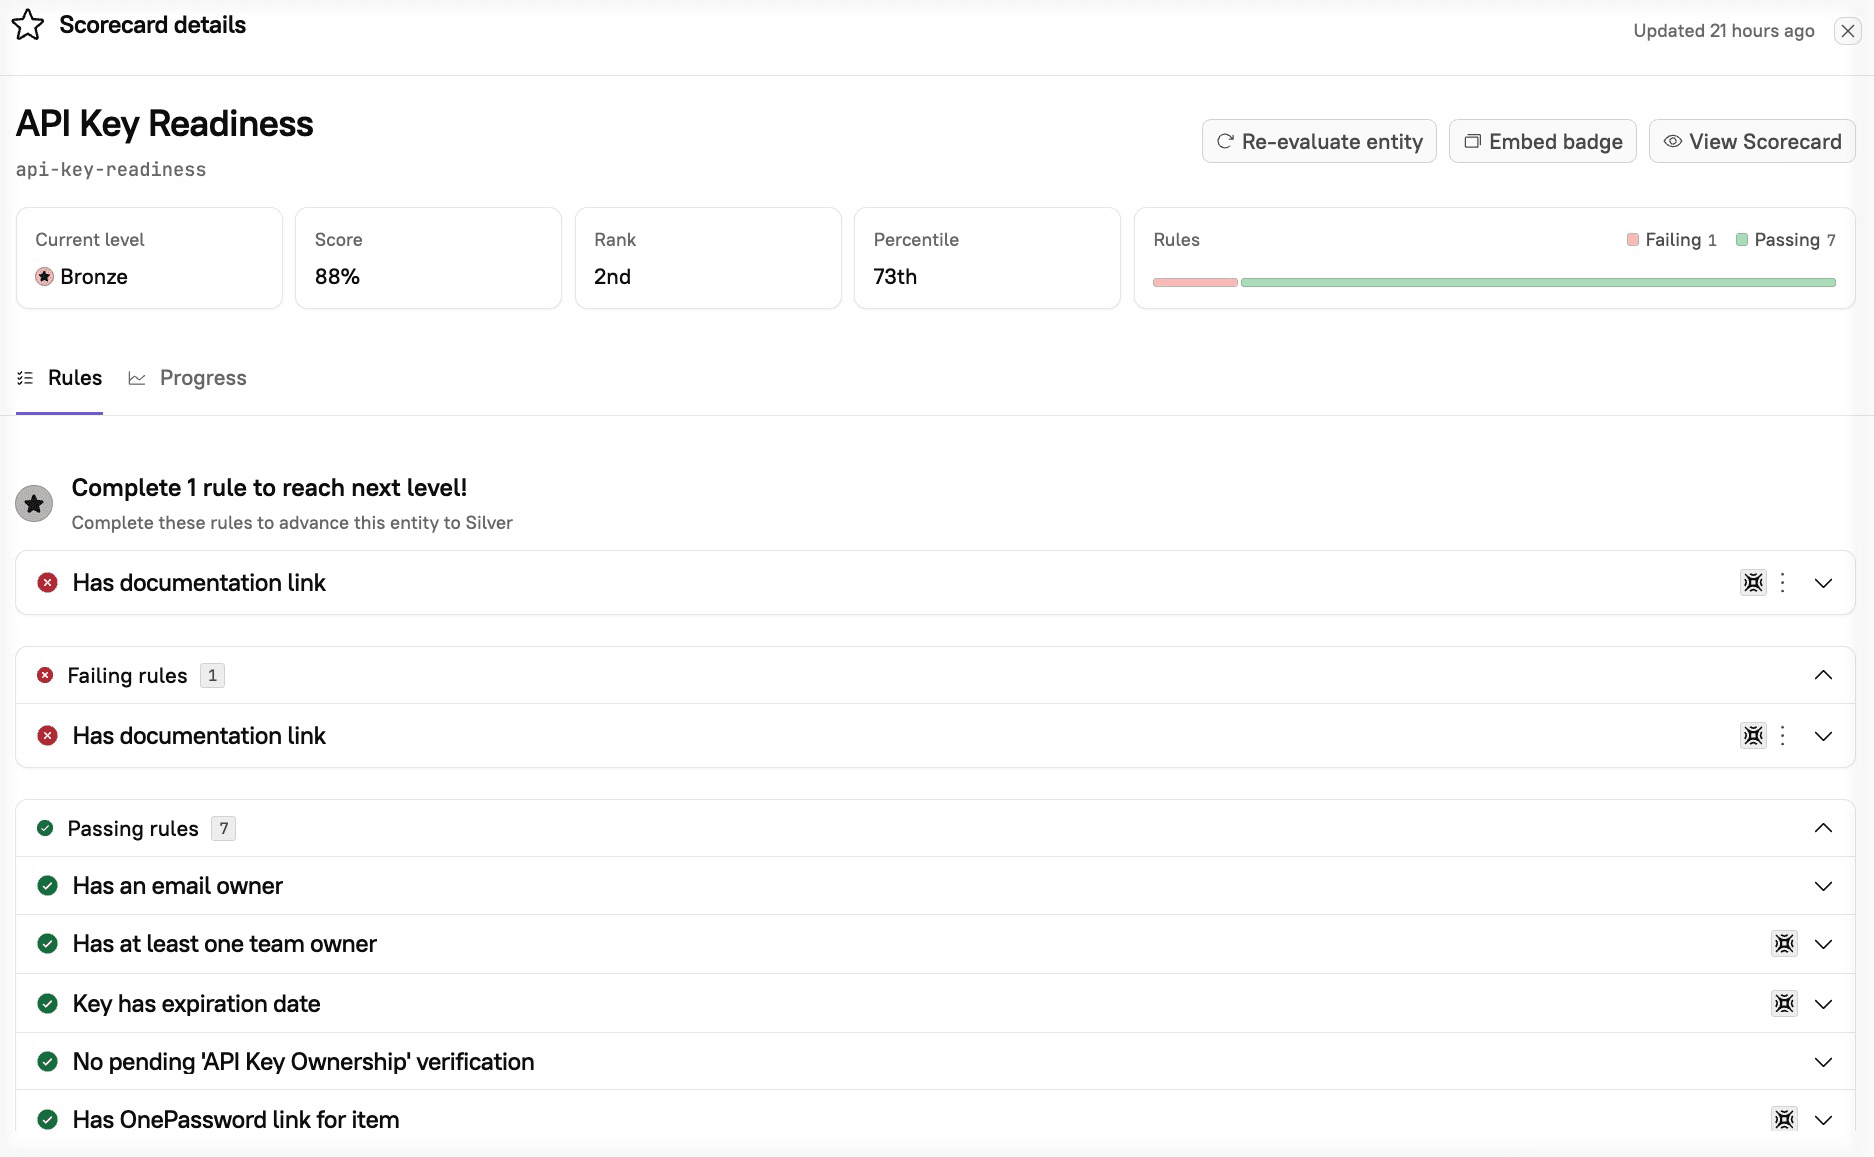Click the Re-evaluate entity button
Screen dimensions: 1874x1157
tap(1319, 142)
